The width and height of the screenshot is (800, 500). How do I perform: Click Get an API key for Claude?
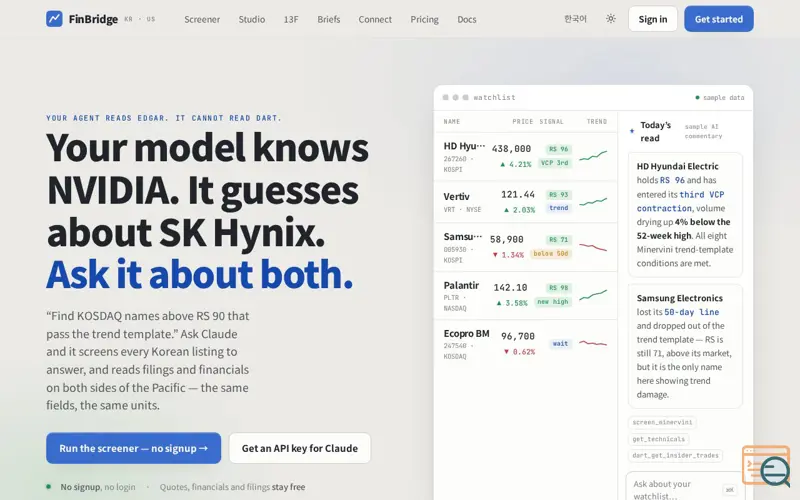[x=300, y=448]
